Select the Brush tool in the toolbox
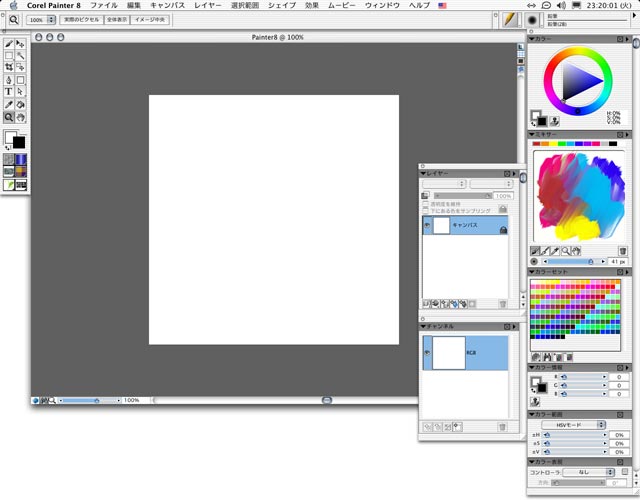 pyautogui.click(x=9, y=44)
